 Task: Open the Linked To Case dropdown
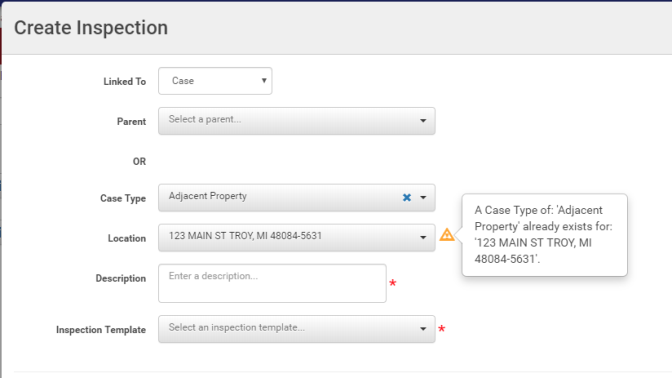coord(215,81)
